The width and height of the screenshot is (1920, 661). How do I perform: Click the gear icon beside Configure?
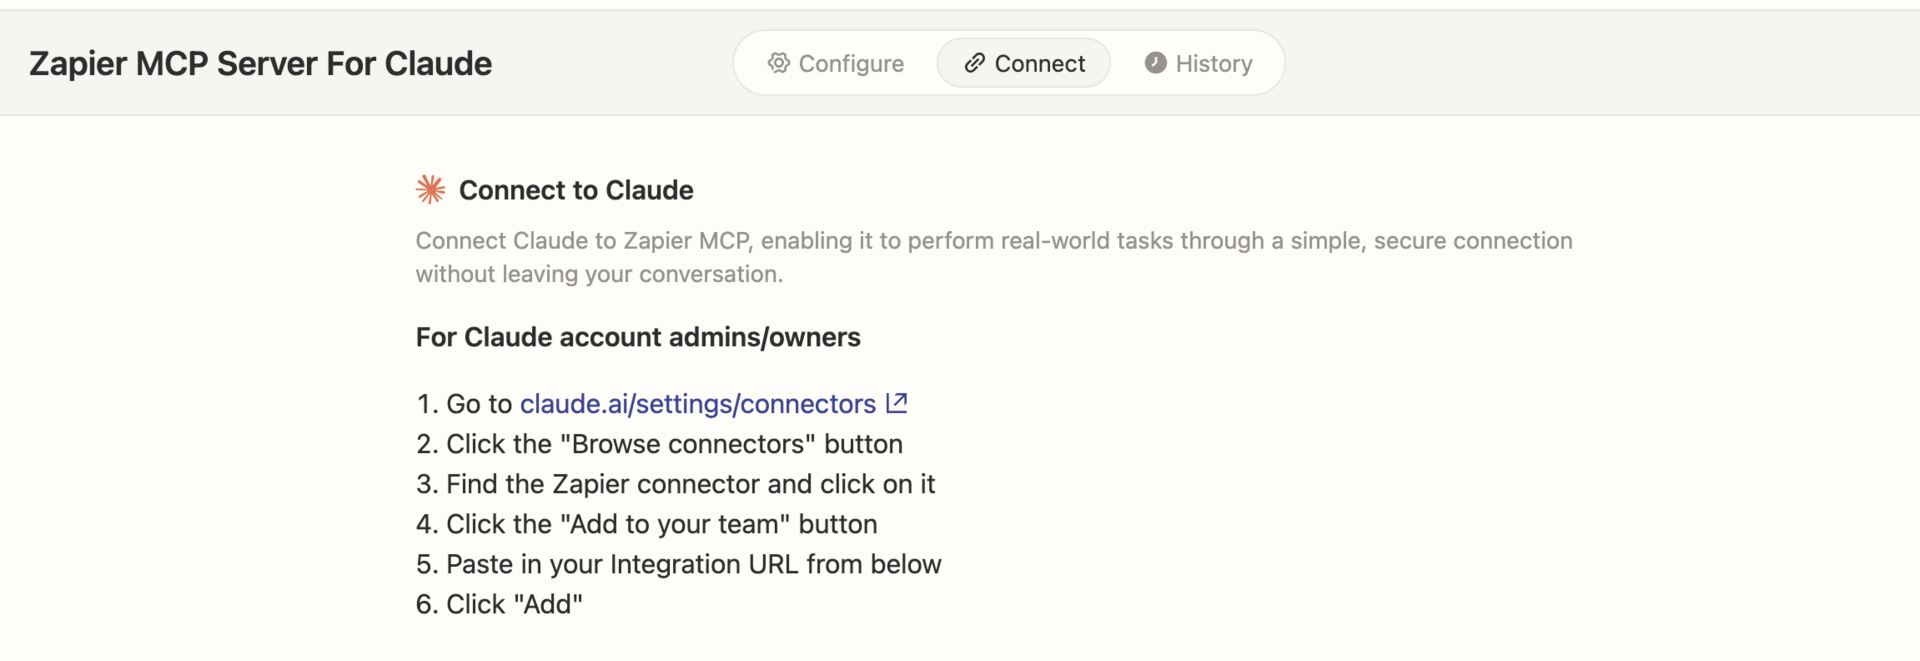tap(778, 63)
